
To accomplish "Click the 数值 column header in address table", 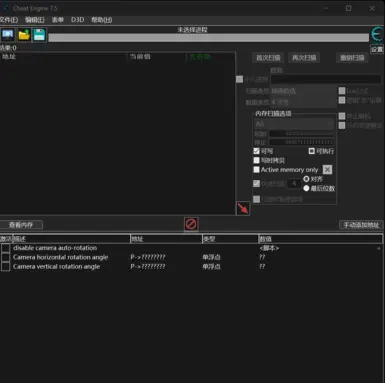I will tap(320, 239).
